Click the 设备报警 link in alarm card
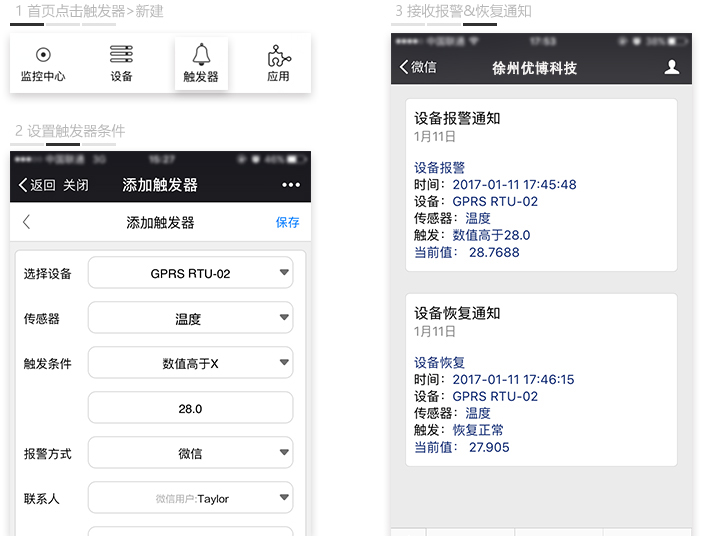This screenshot has height=536, width=710. pyautogui.click(x=439, y=168)
